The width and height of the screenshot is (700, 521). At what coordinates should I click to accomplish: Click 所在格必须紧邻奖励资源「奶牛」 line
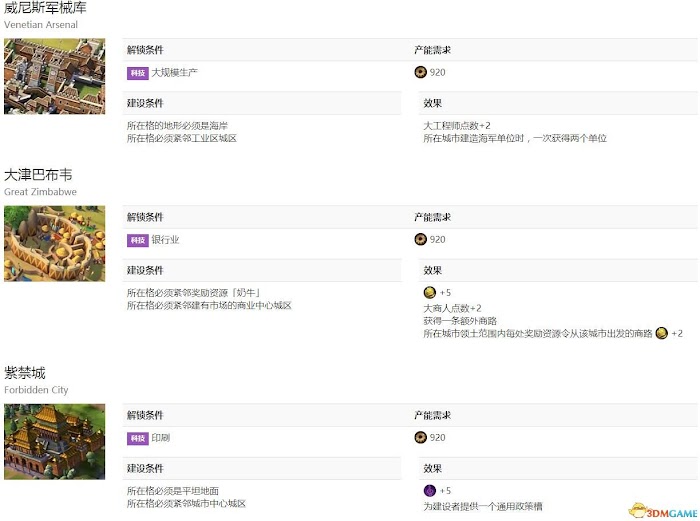pyautogui.click(x=193, y=293)
